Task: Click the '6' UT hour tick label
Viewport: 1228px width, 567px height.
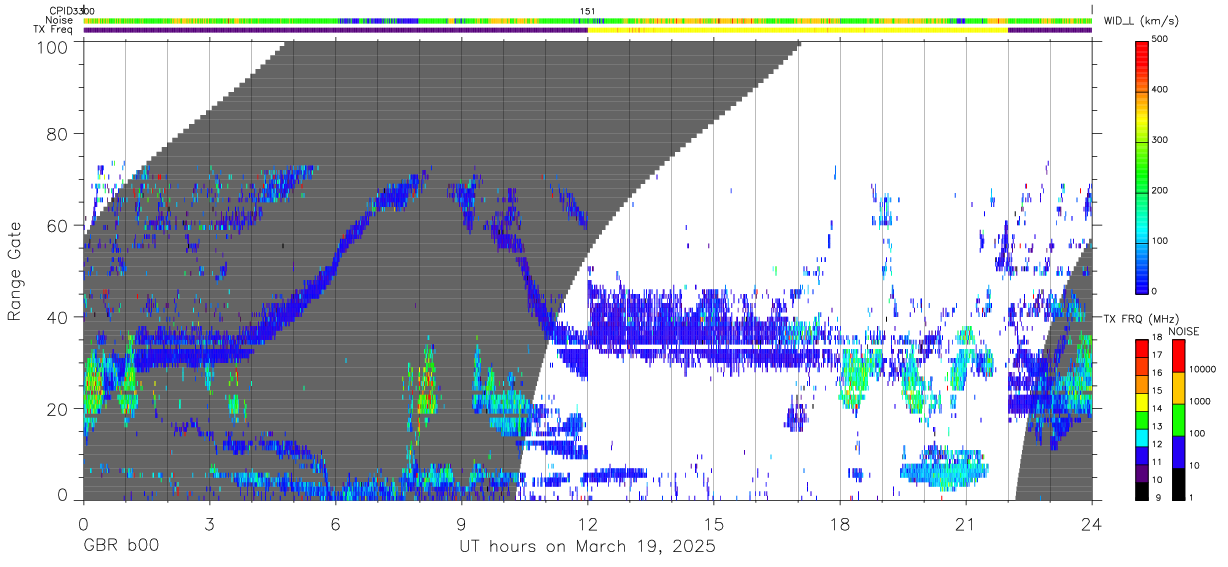Action: 335,523
